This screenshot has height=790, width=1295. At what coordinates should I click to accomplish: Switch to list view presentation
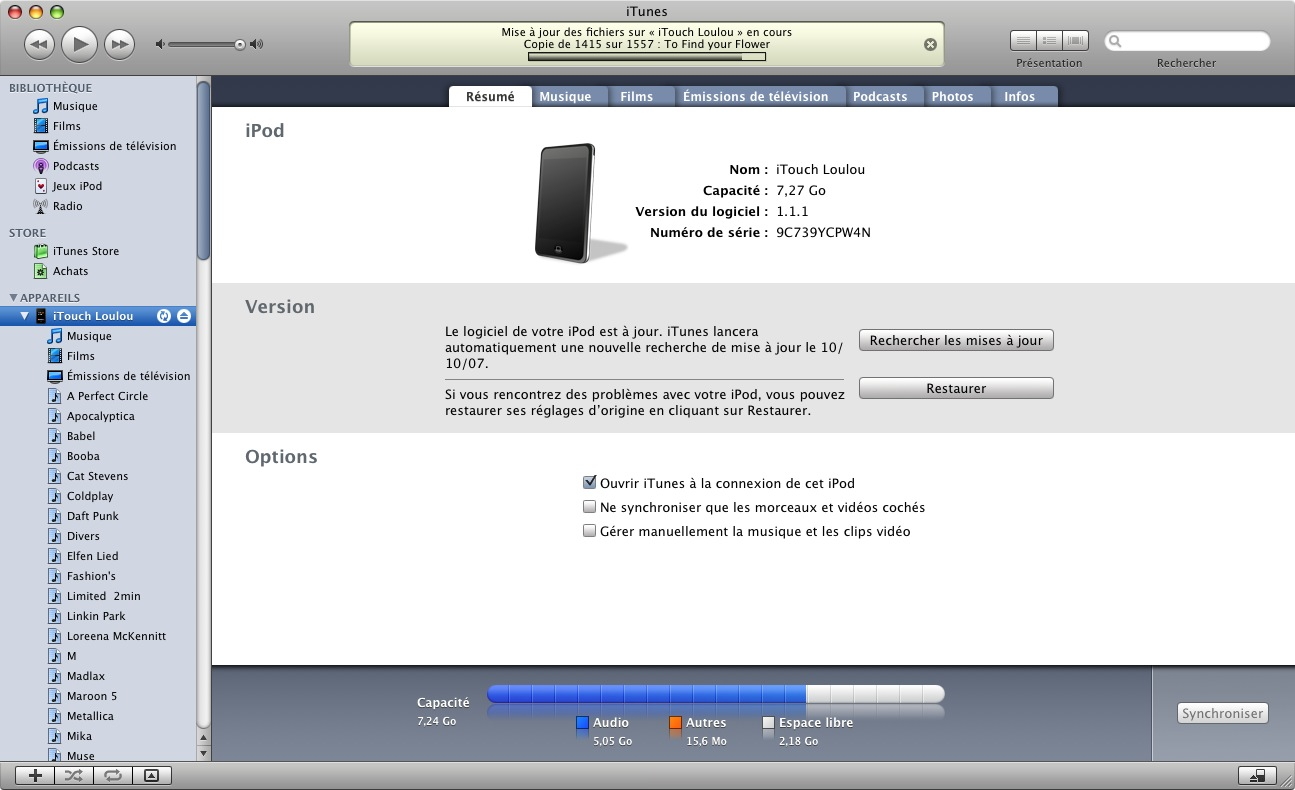[x=1023, y=40]
